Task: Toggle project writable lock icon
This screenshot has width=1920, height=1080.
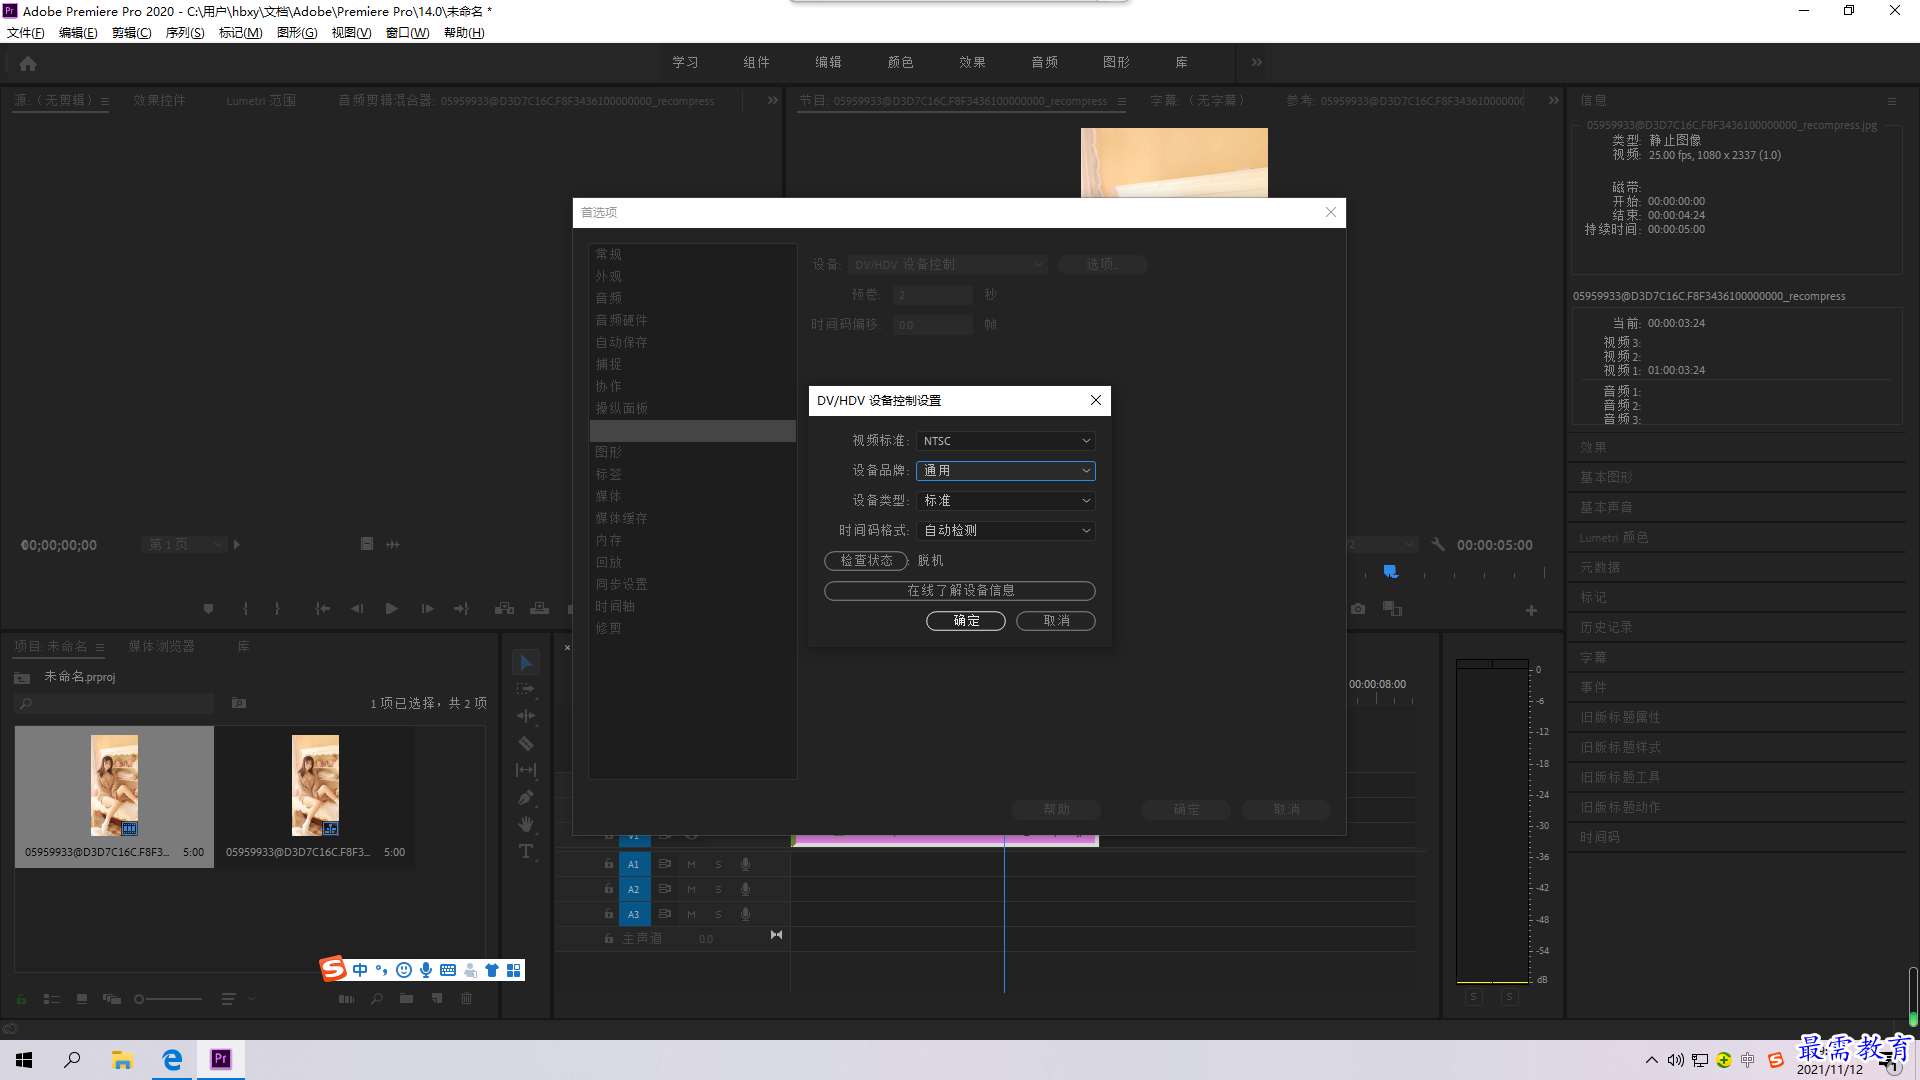Action: point(22,999)
